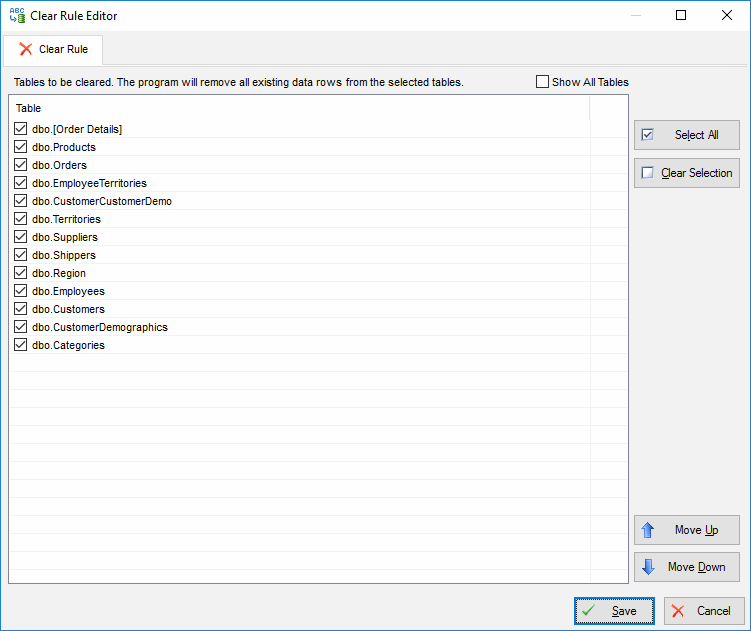751x631 pixels.
Task: Uncheck the dbo.Employees checkbox
Action: tap(21, 291)
